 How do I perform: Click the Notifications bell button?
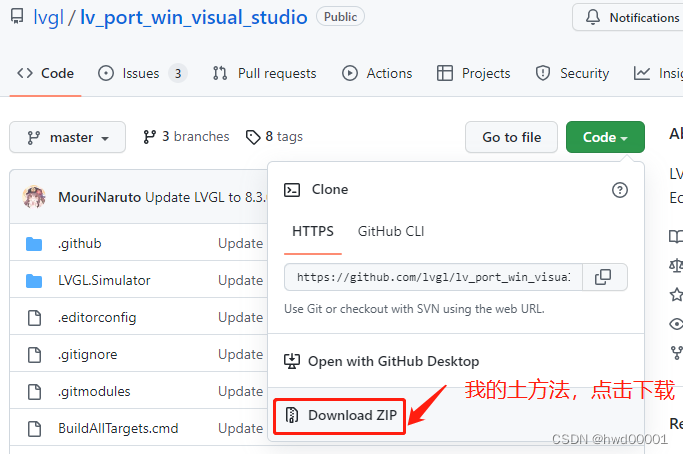point(628,17)
